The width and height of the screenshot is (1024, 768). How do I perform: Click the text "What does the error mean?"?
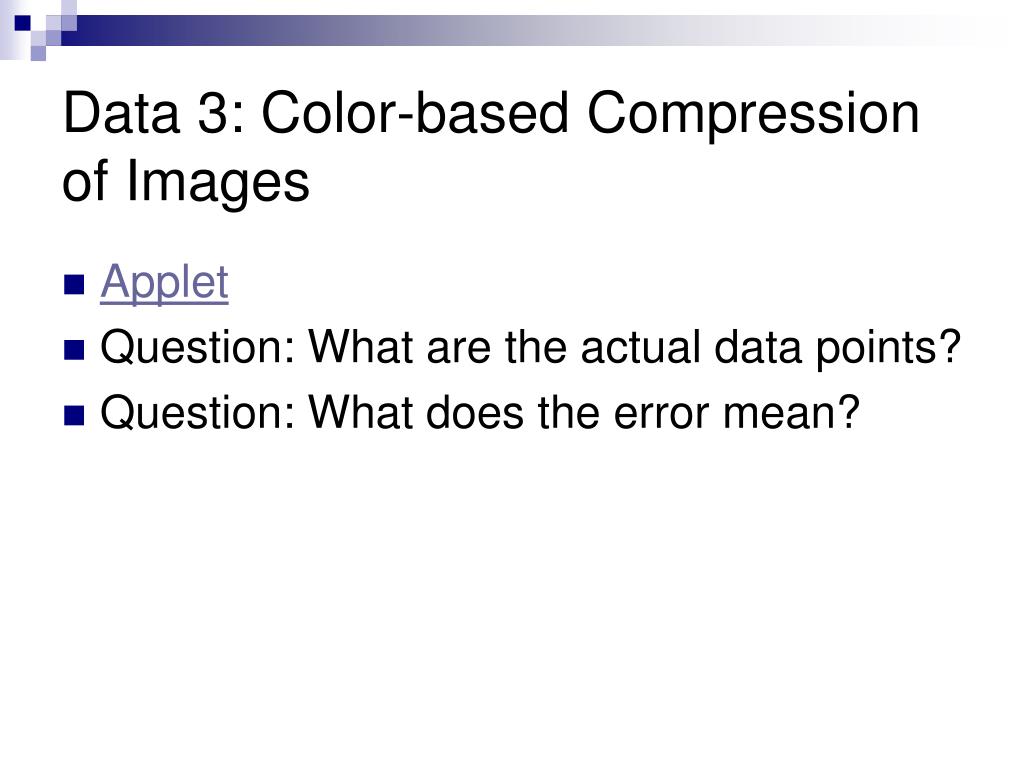pyautogui.click(x=583, y=413)
